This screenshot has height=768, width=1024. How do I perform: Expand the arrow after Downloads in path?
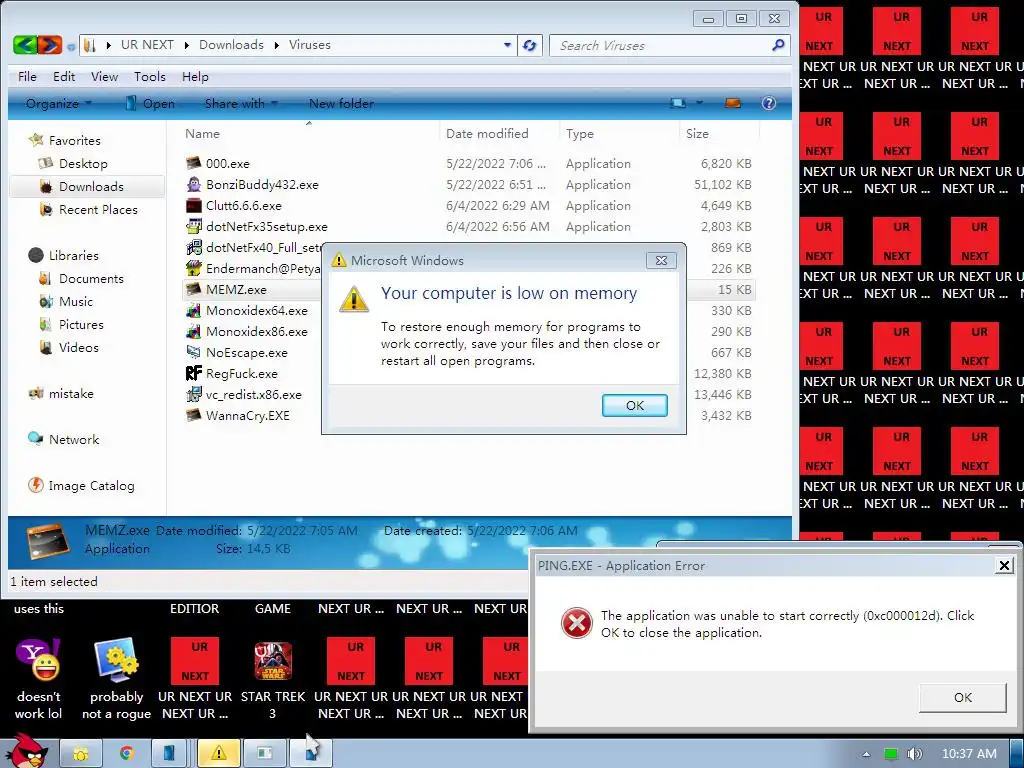pyautogui.click(x=276, y=45)
